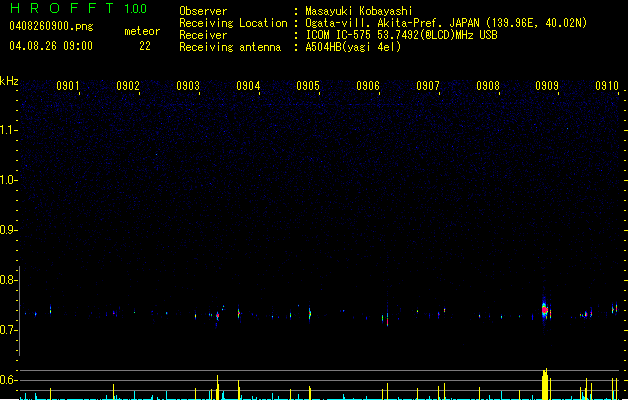The height and width of the screenshot is (400, 629).
Task: Click the 0903 time marker
Action: point(188,86)
